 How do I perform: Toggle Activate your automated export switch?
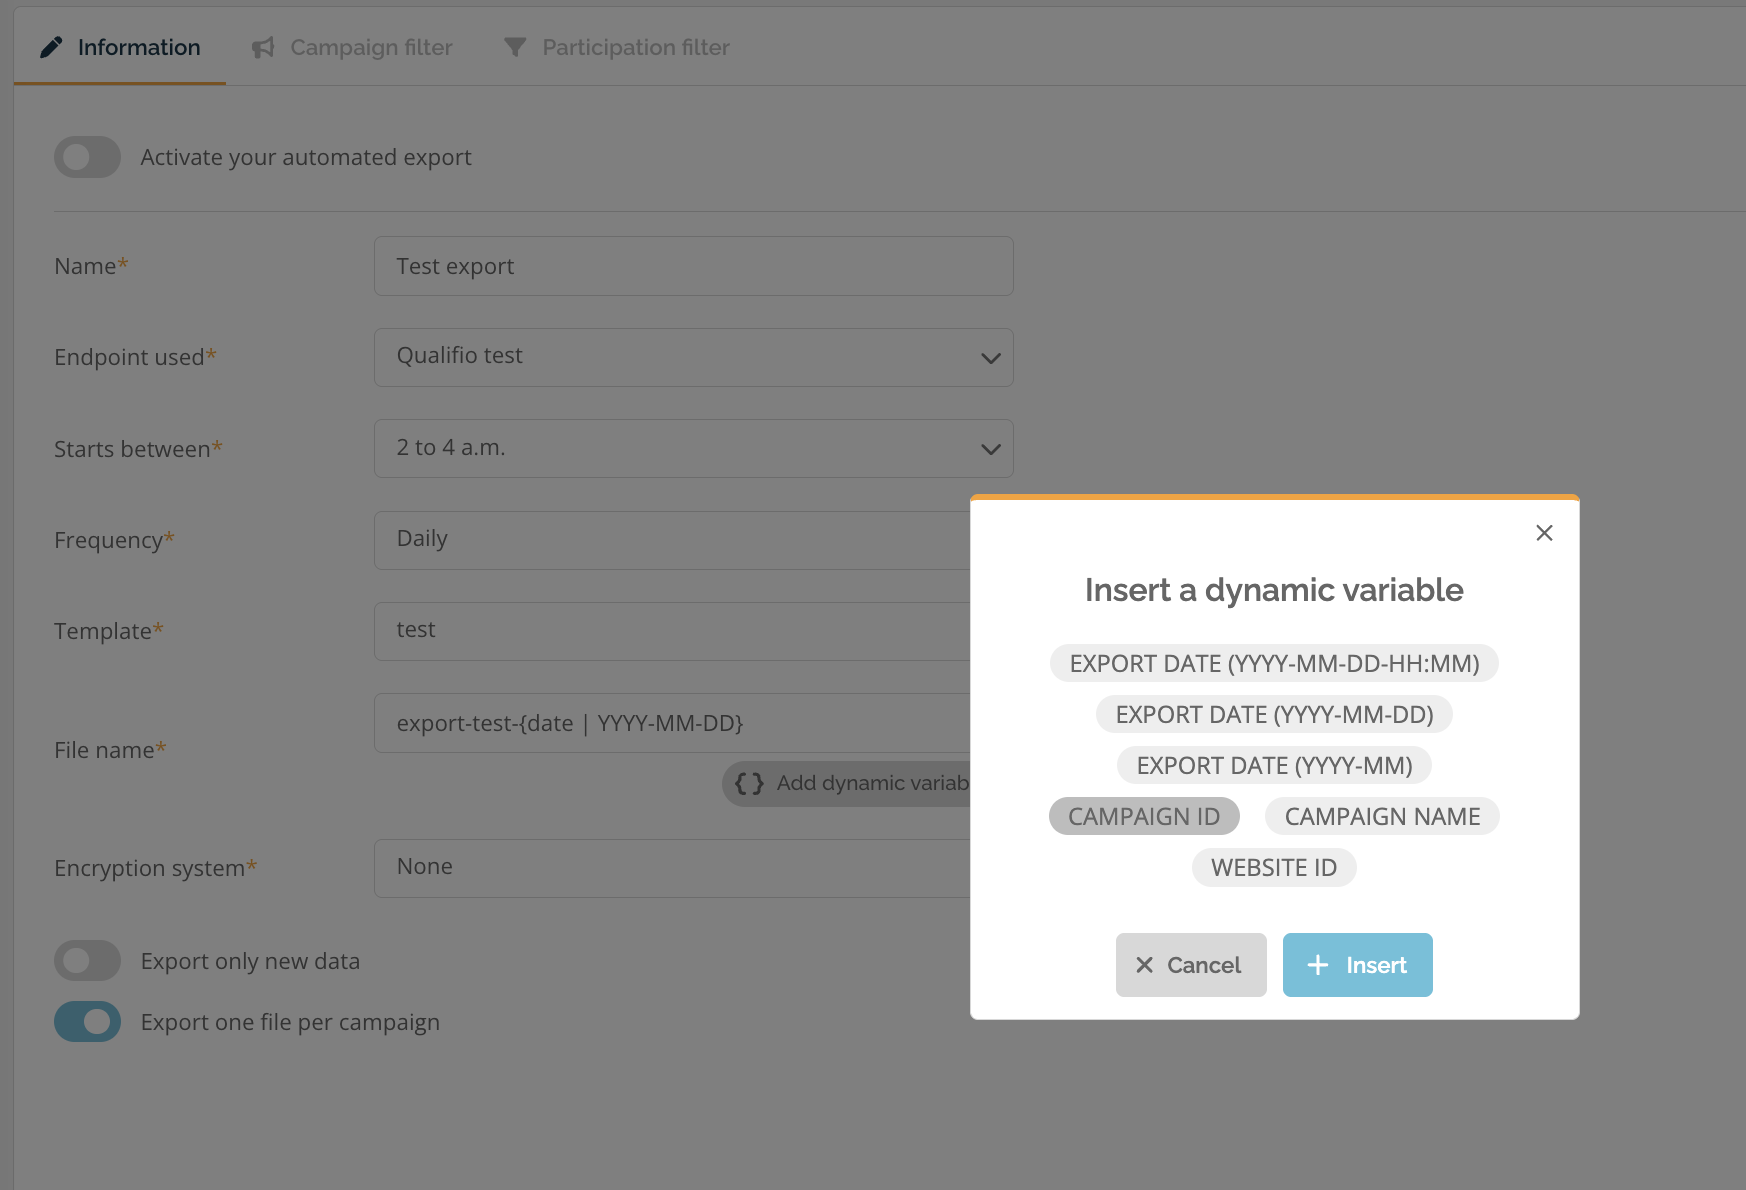pos(88,157)
